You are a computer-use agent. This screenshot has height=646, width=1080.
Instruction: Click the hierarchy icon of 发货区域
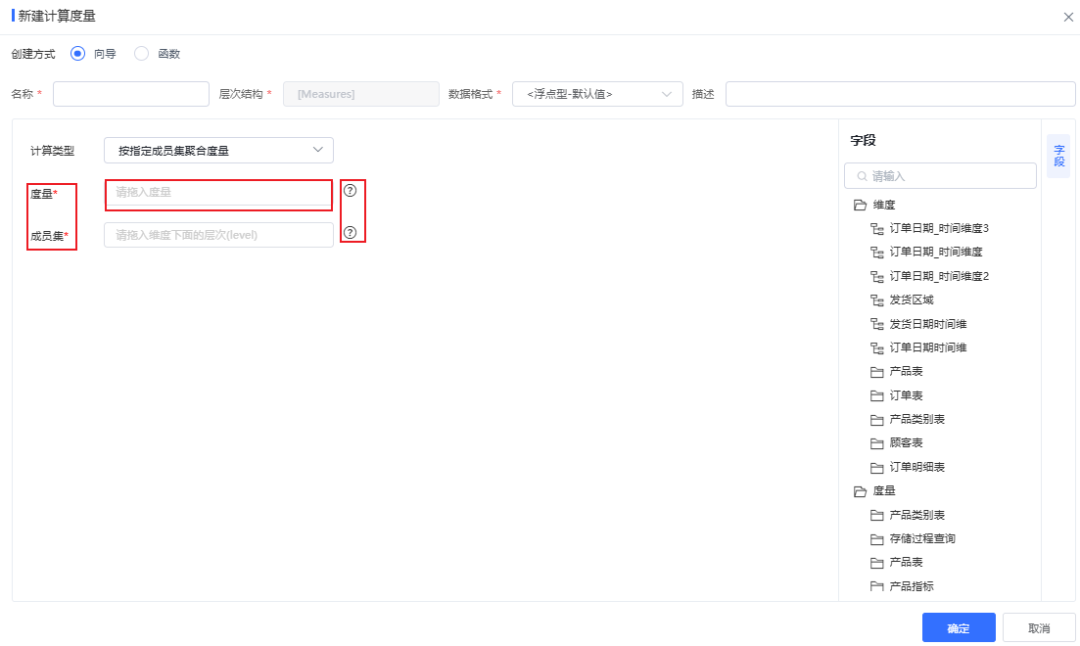click(877, 300)
